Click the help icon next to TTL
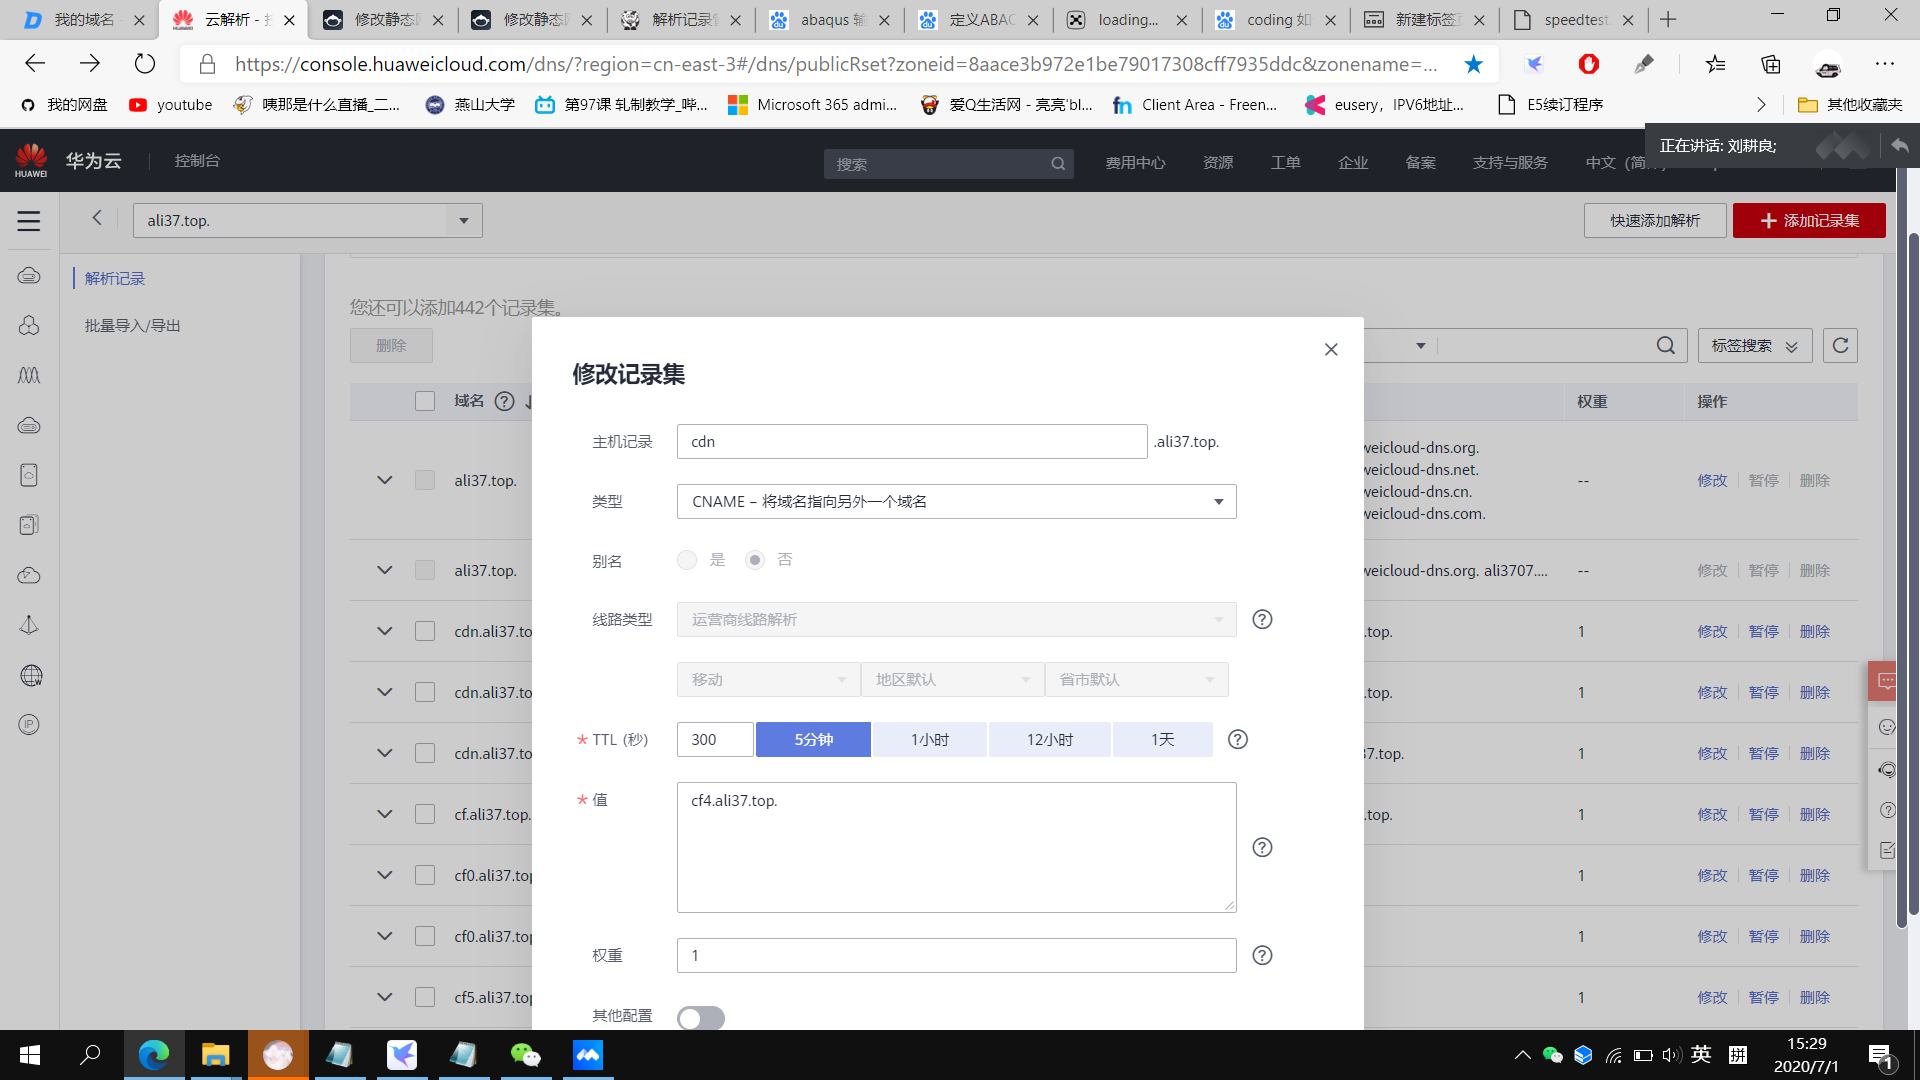This screenshot has height=1080, width=1920. (x=1237, y=740)
